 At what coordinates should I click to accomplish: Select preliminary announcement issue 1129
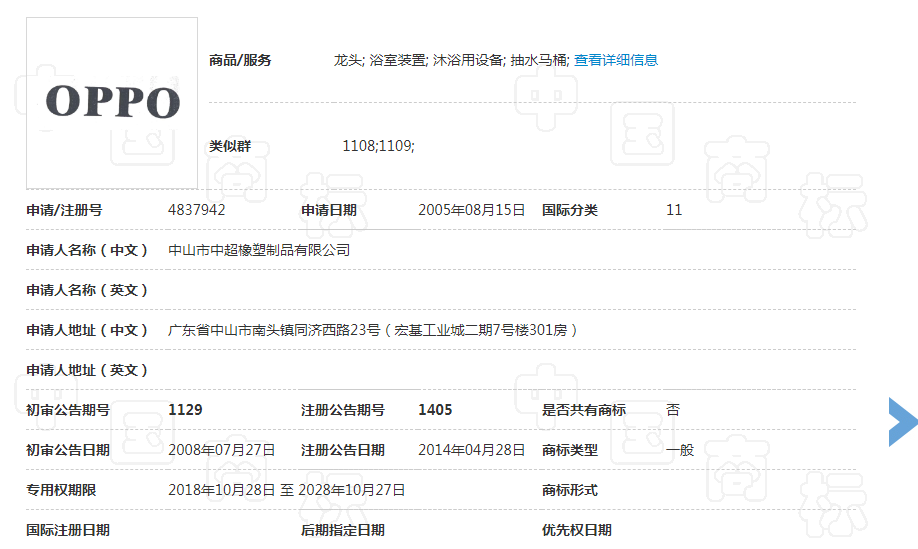pos(185,410)
